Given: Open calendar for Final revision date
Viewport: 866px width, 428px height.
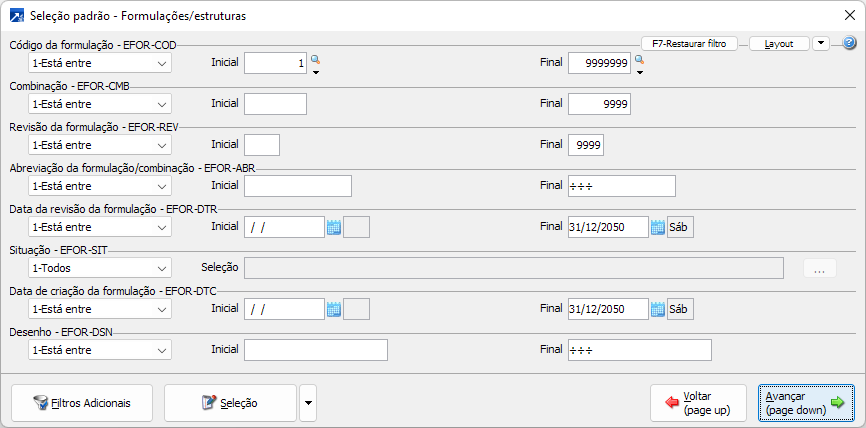Looking at the screenshot, I should [x=658, y=227].
